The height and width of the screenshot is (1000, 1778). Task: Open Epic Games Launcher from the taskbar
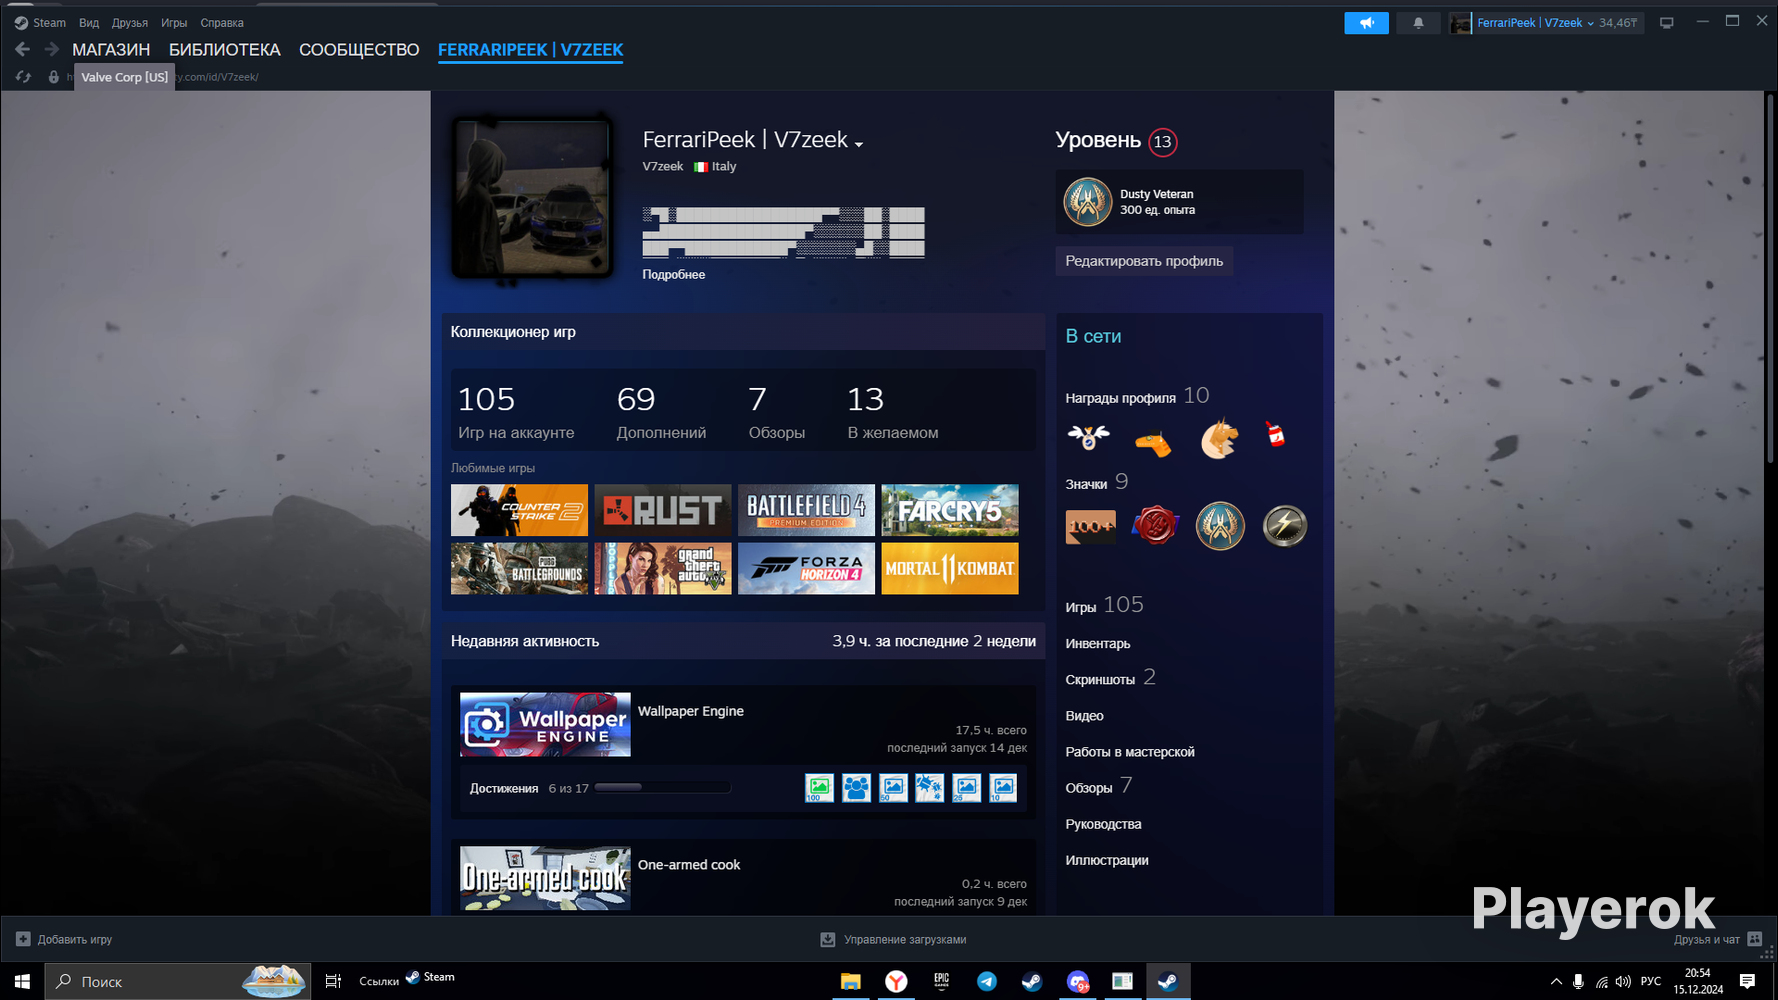click(x=941, y=981)
